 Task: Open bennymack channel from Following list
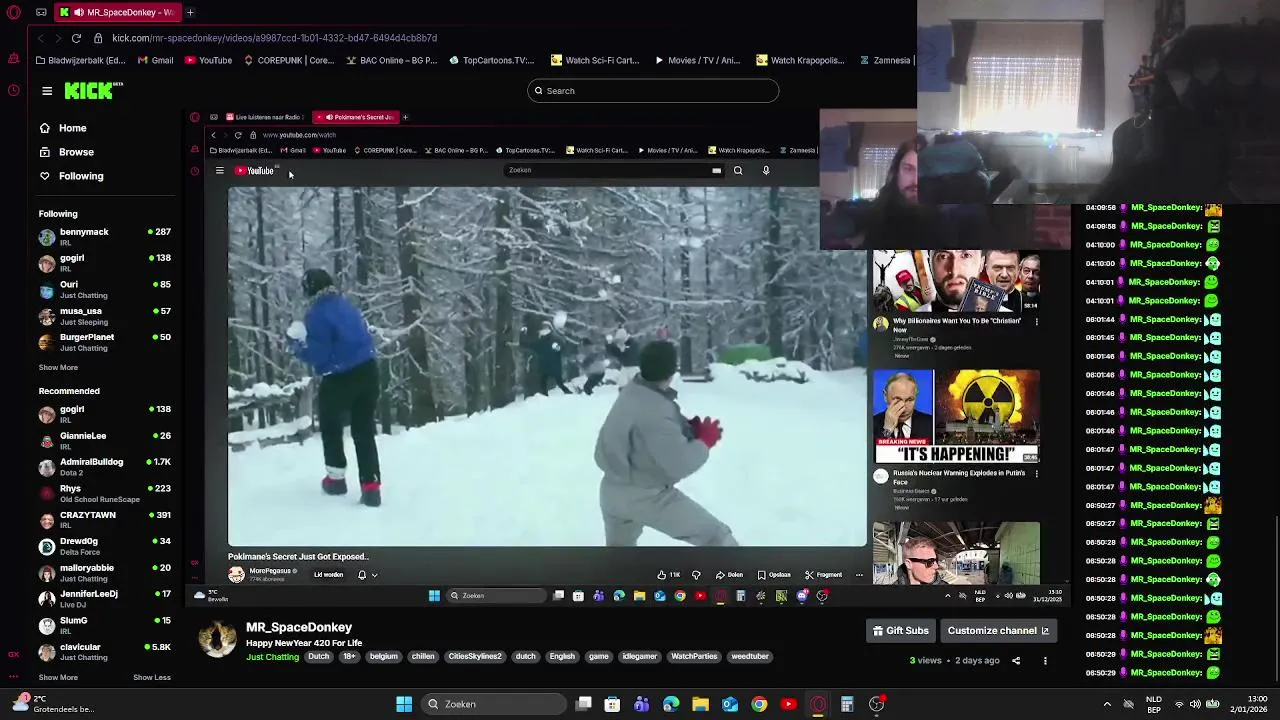105,236
